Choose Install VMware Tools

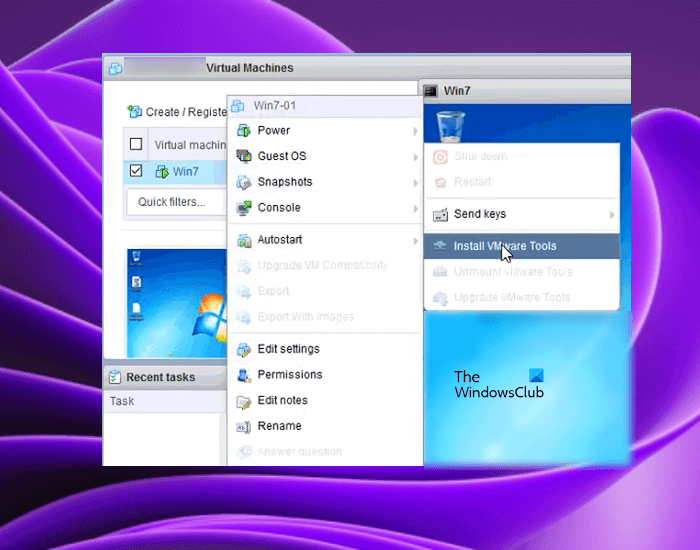click(x=521, y=246)
